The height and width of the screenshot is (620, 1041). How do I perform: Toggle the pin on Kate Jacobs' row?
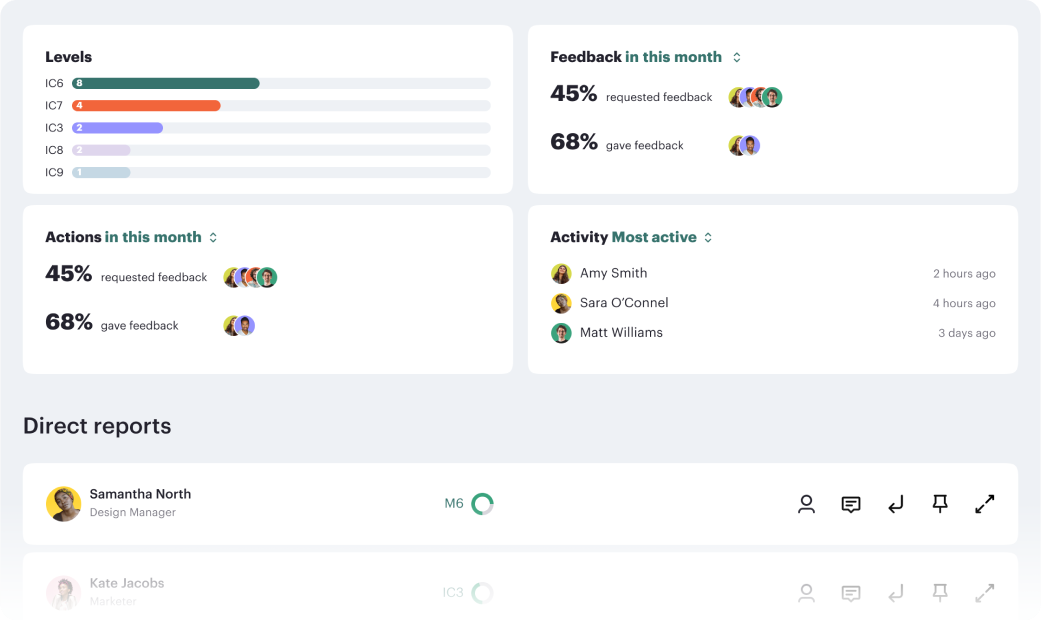[940, 593]
